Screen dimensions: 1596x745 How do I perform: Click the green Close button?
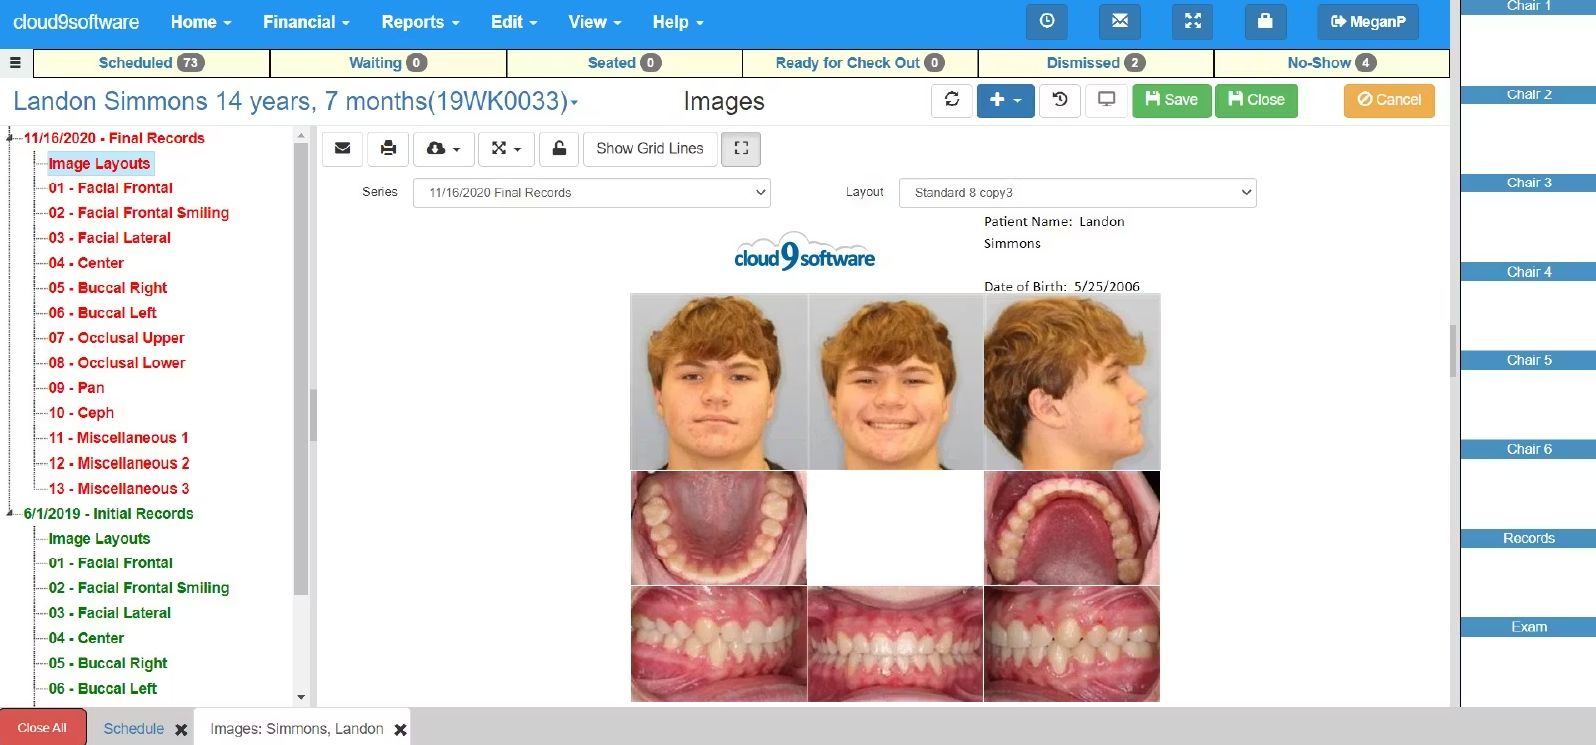coord(1256,100)
